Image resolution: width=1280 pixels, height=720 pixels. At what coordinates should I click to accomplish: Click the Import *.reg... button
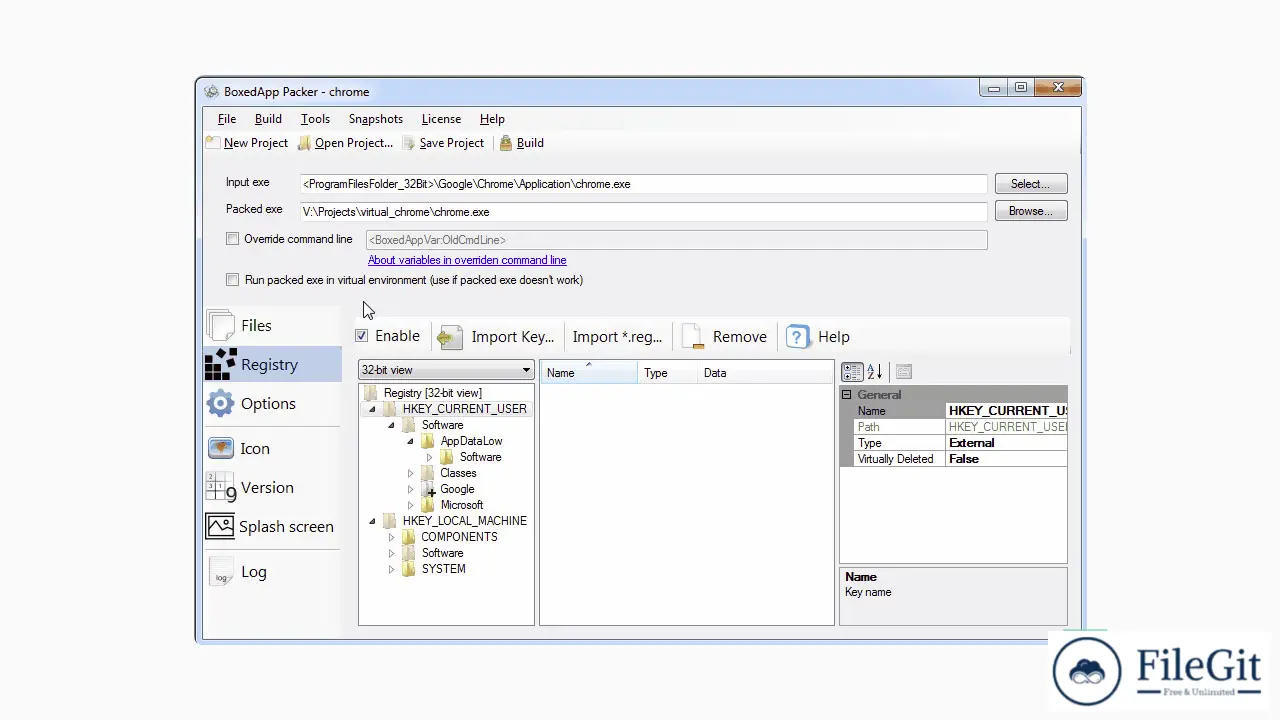[617, 337]
